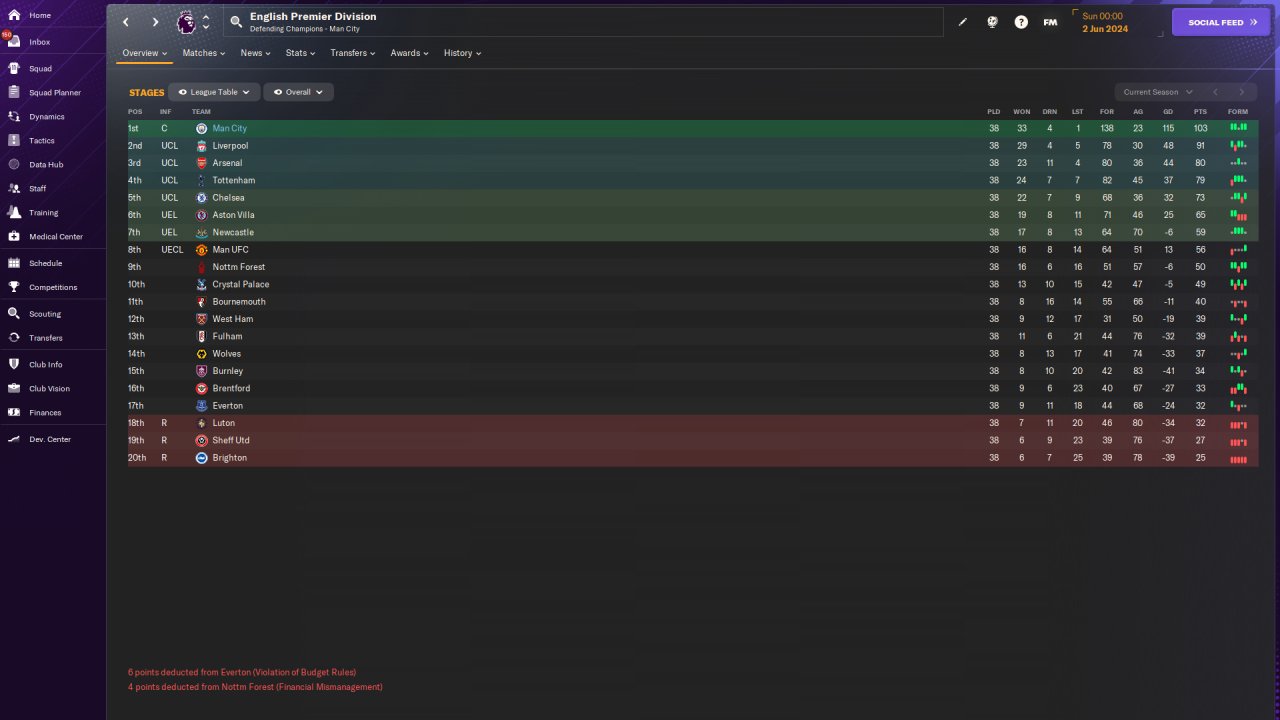Click the search field for English Premier Division
Image resolution: width=1280 pixels, height=720 pixels.
tap(584, 22)
